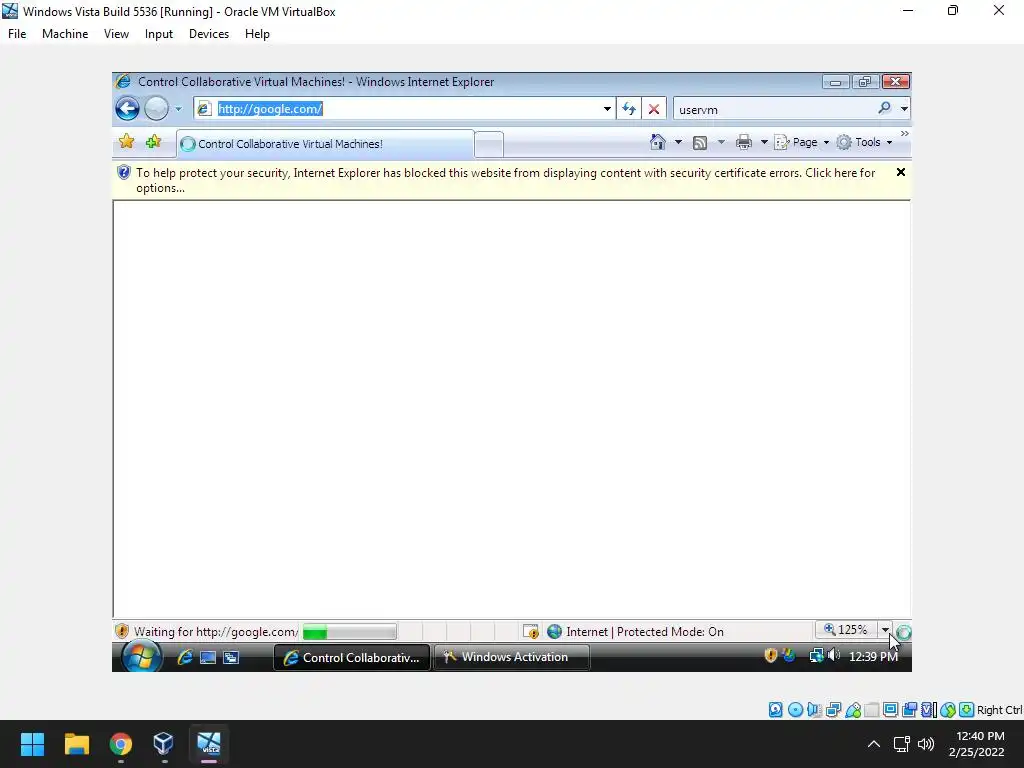Expand the address bar URL history dropdown
The image size is (1024, 768).
click(607, 109)
